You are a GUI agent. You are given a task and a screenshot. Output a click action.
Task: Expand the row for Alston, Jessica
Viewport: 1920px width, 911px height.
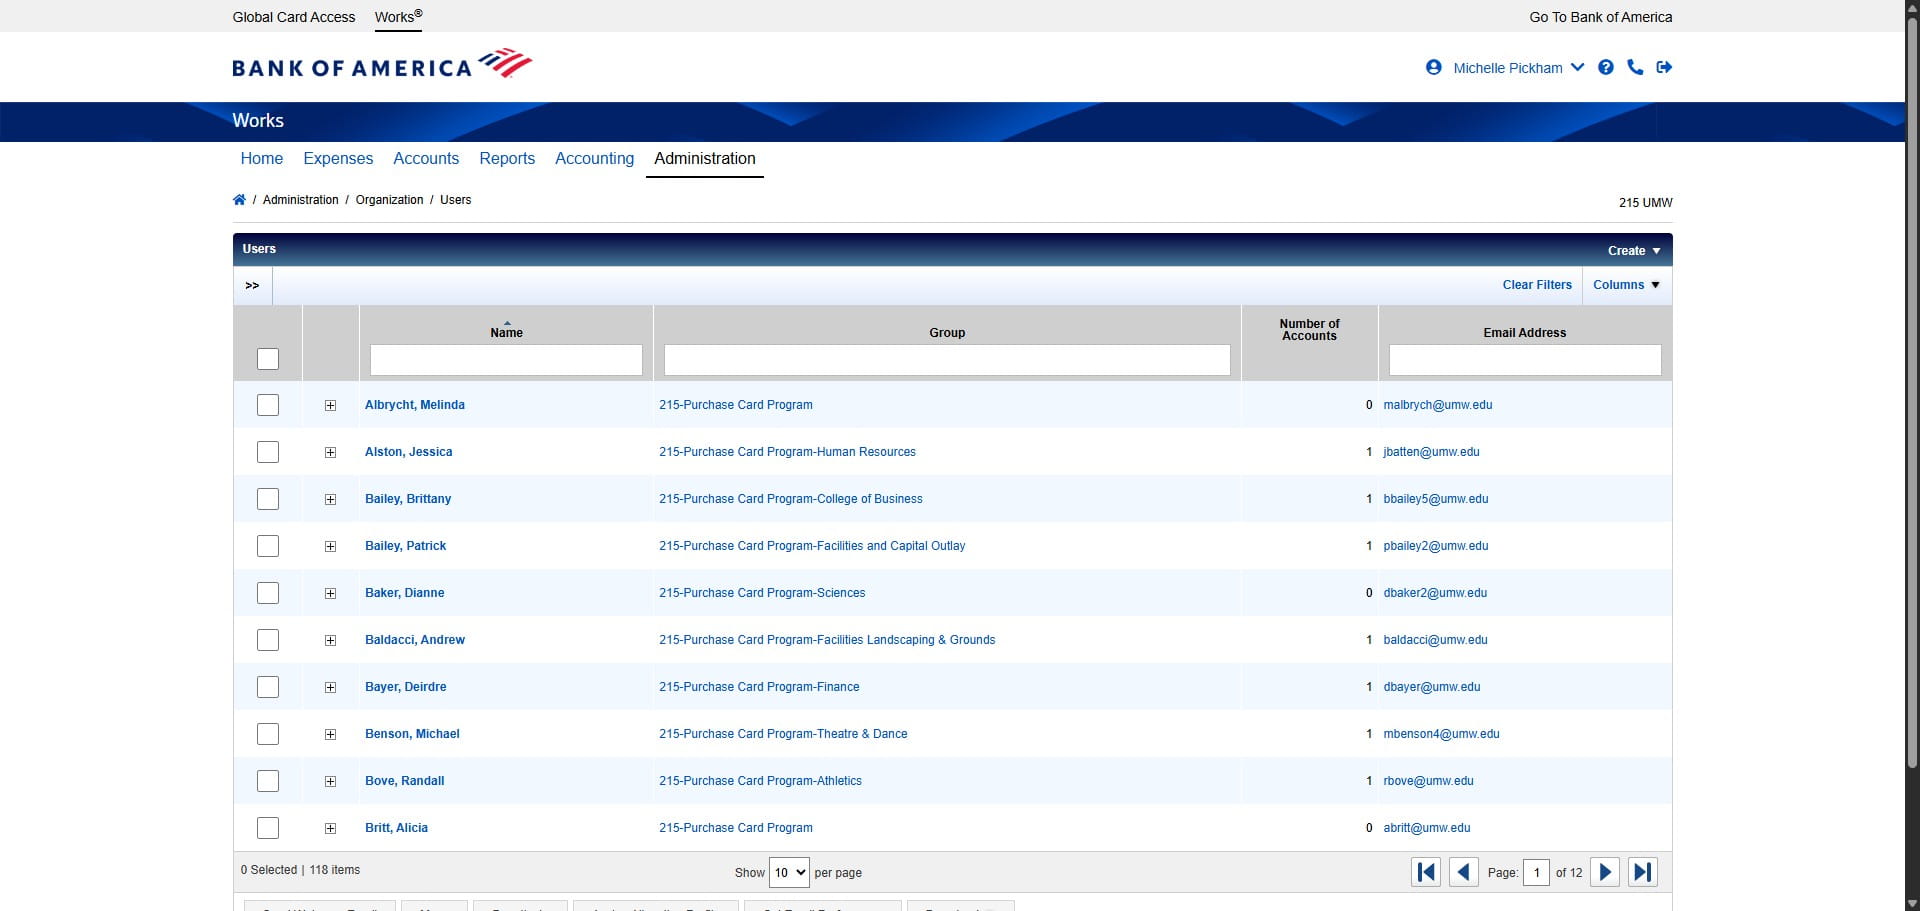[330, 453]
